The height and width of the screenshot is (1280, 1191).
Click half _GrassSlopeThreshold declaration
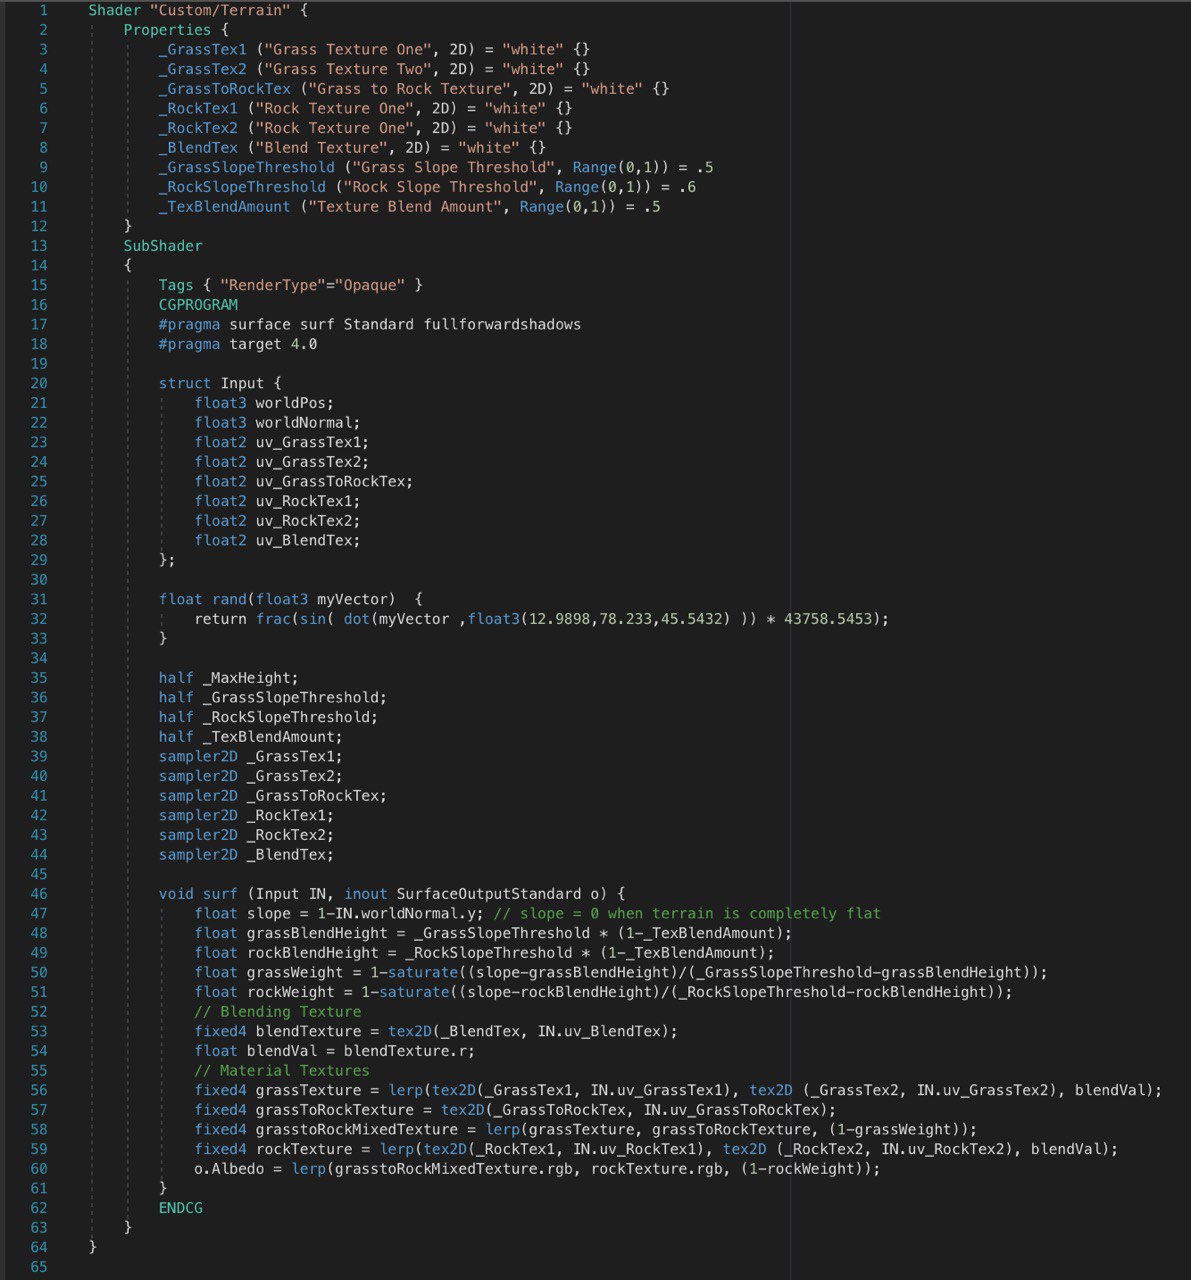tap(272, 697)
